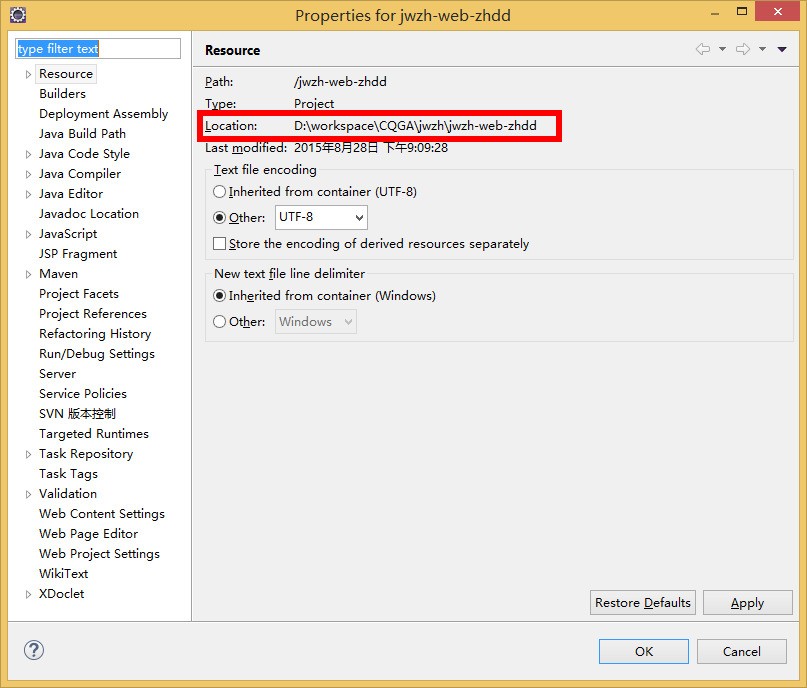Expand the Maven tree node
The image size is (807, 688).
(x=28, y=274)
